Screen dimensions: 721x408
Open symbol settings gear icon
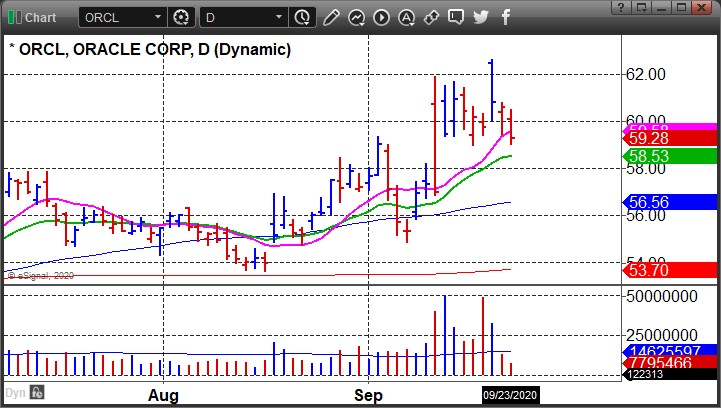[181, 17]
